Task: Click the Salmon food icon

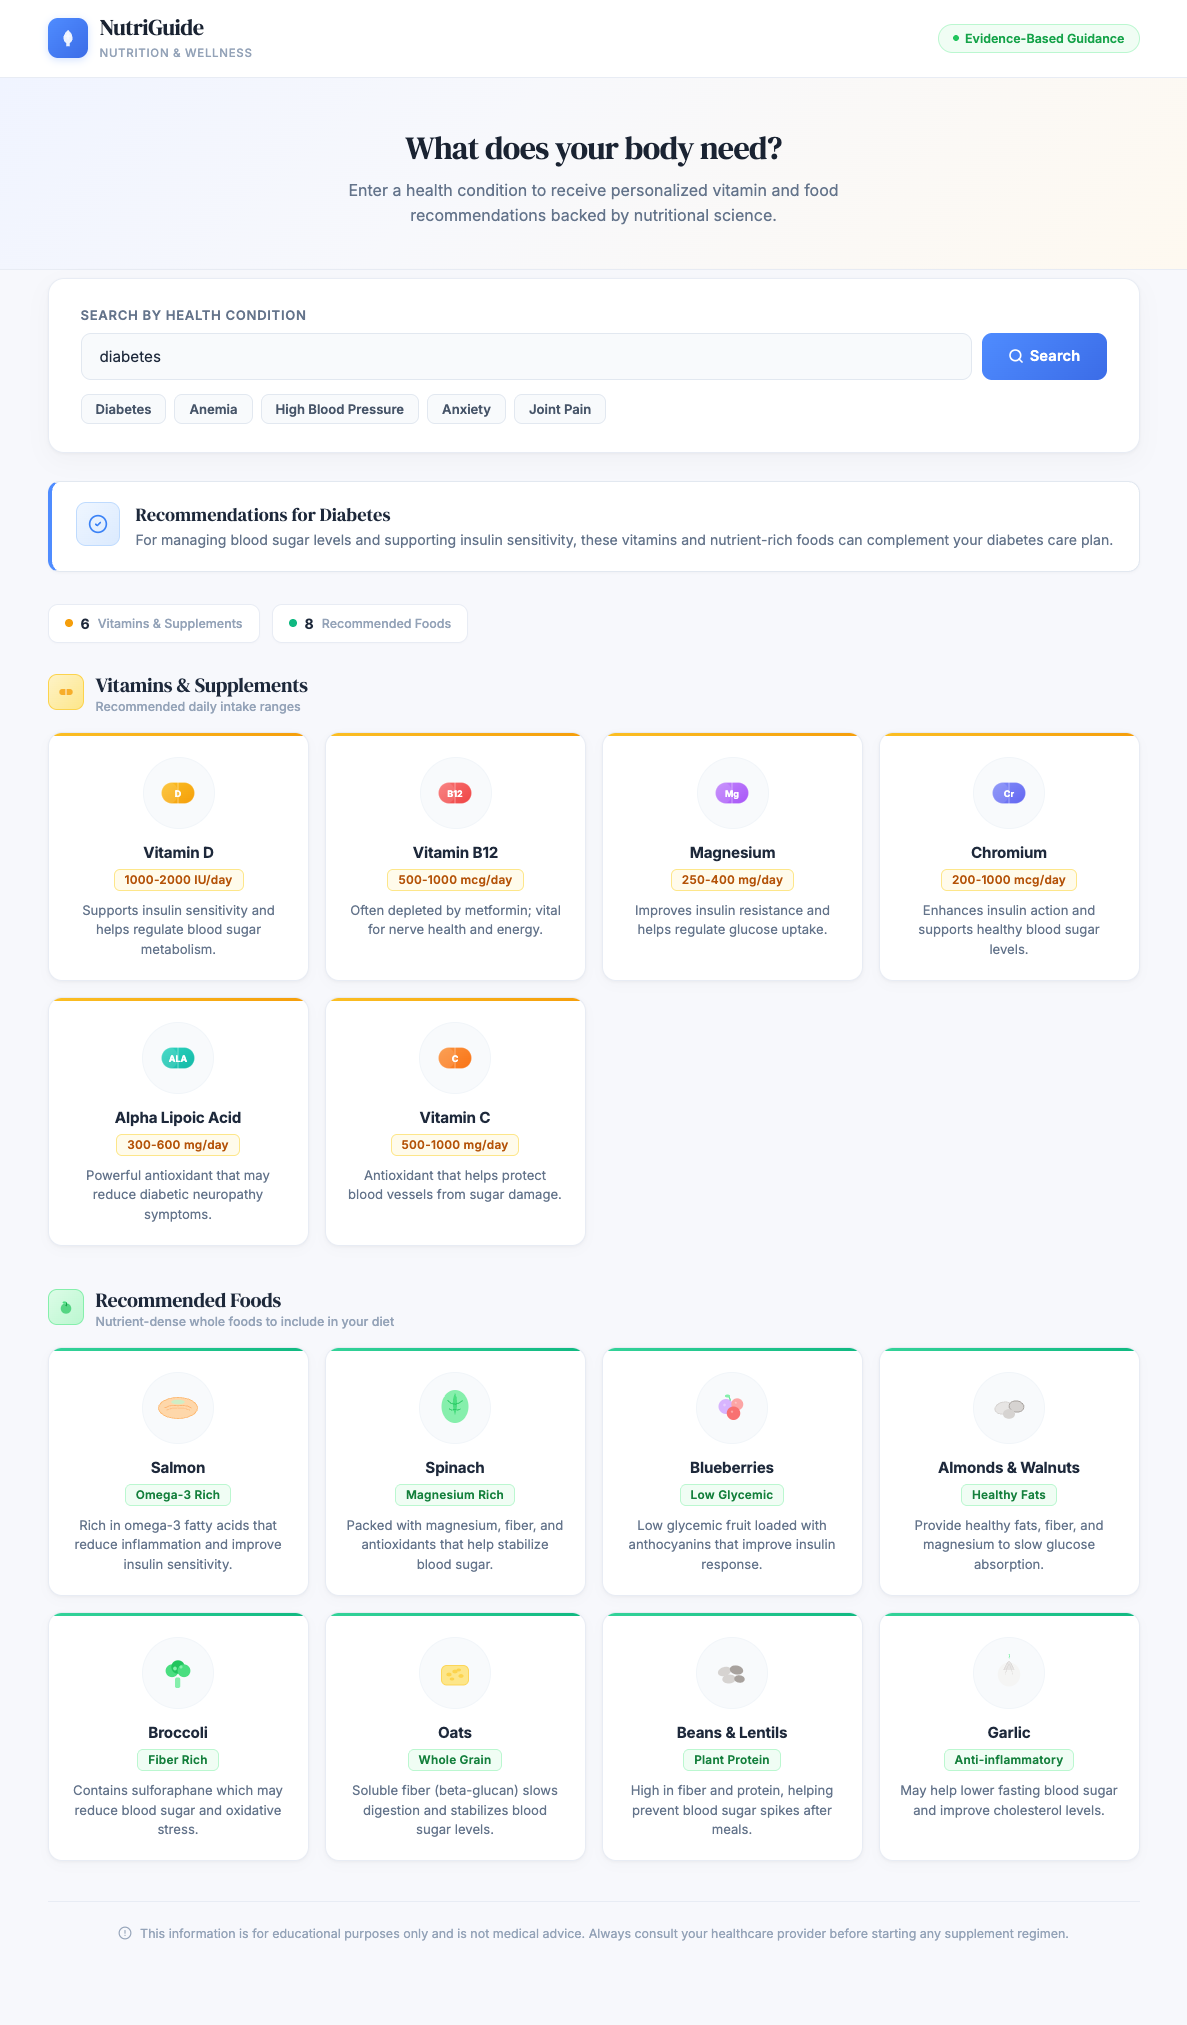Action: click(x=178, y=1408)
